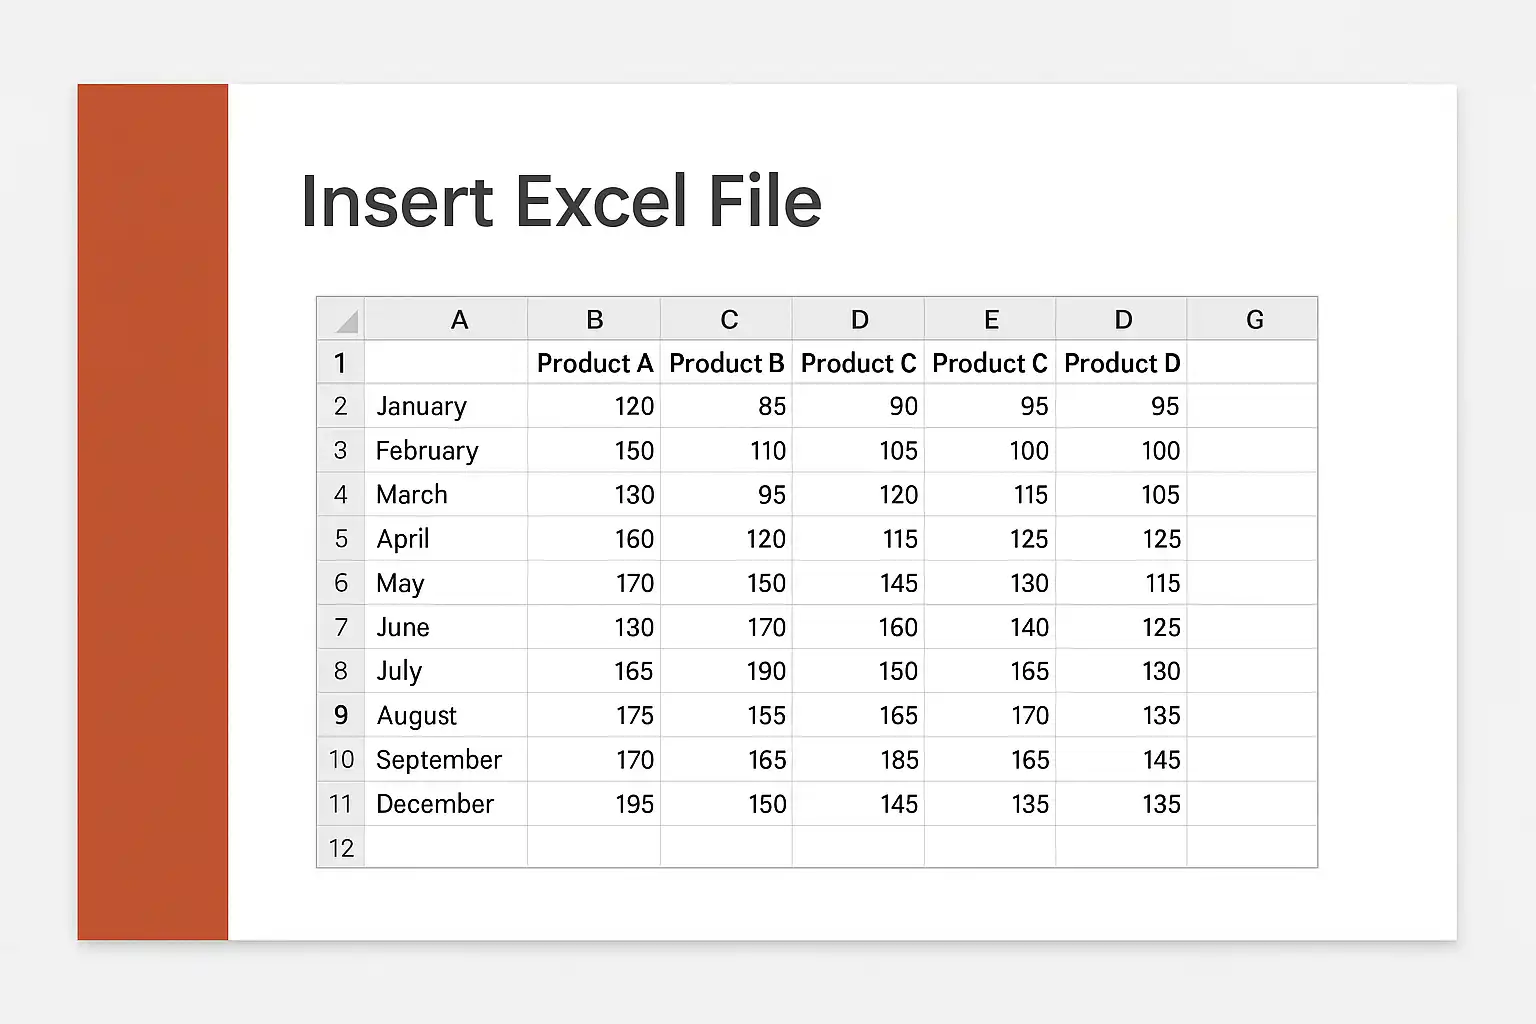Select column G header

(x=1252, y=319)
